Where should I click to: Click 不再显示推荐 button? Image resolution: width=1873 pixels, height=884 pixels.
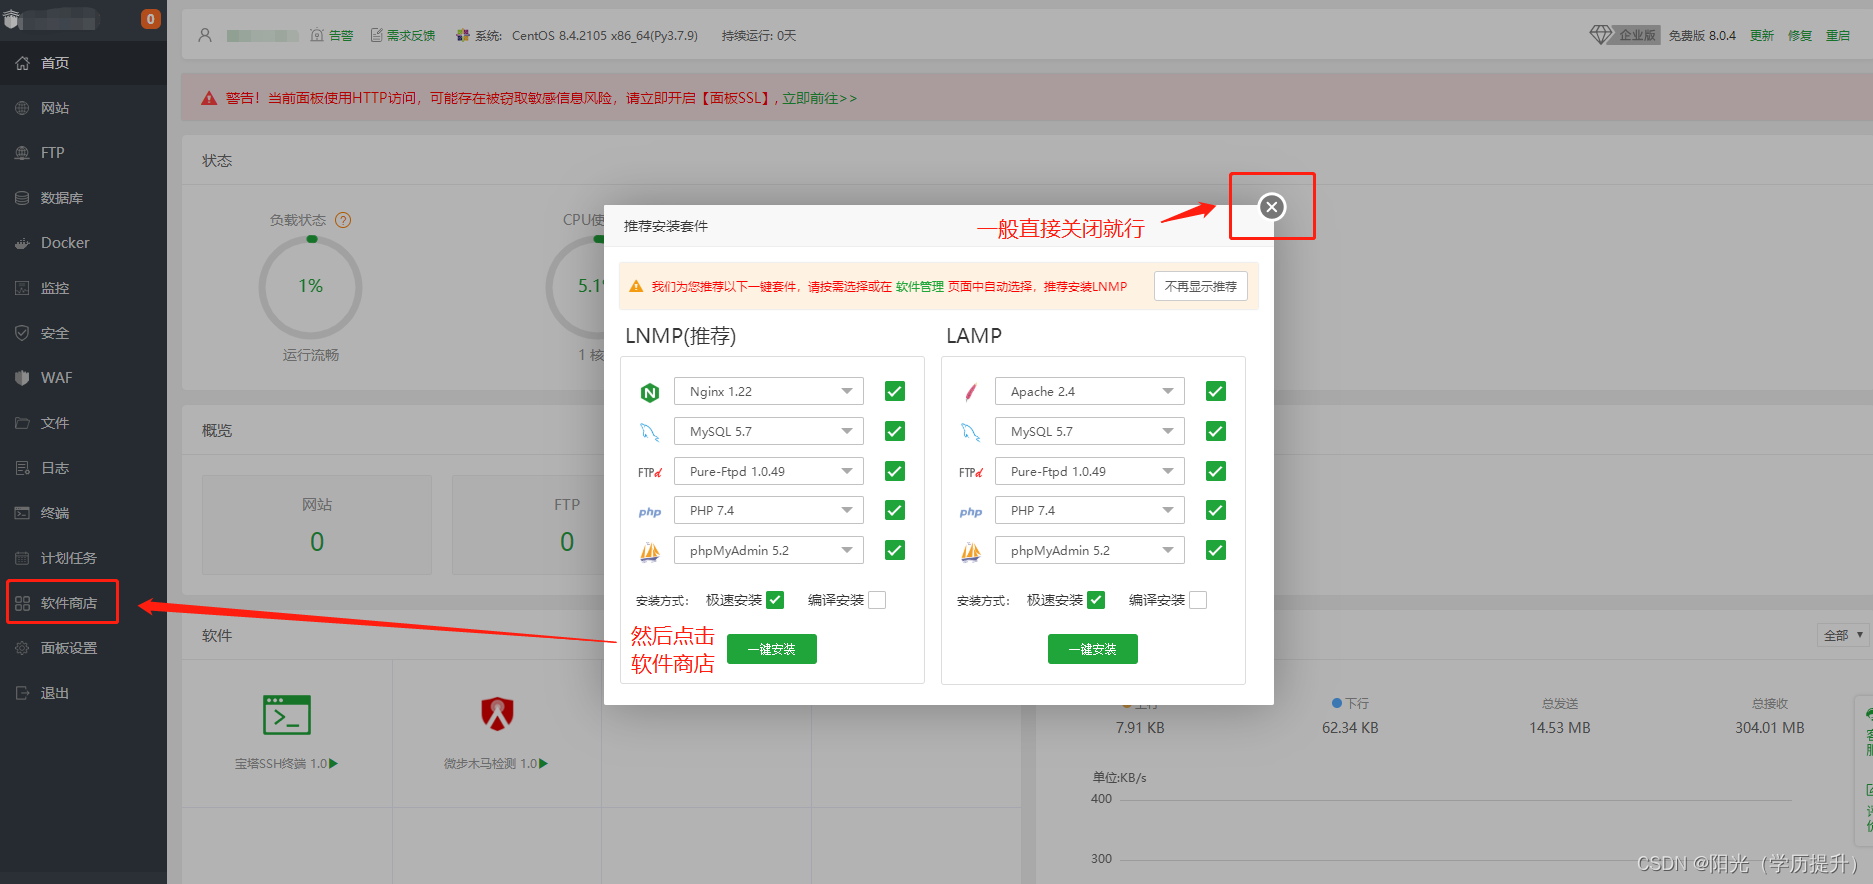1201,286
